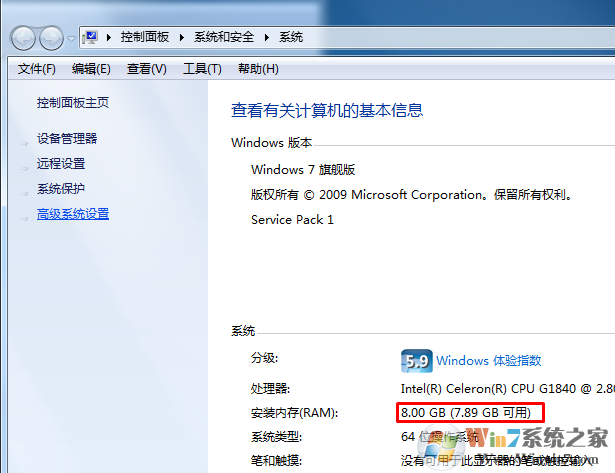The image size is (615, 473).
Task: Click the heading 查看有关计算机的基本信息
Action: click(327, 111)
